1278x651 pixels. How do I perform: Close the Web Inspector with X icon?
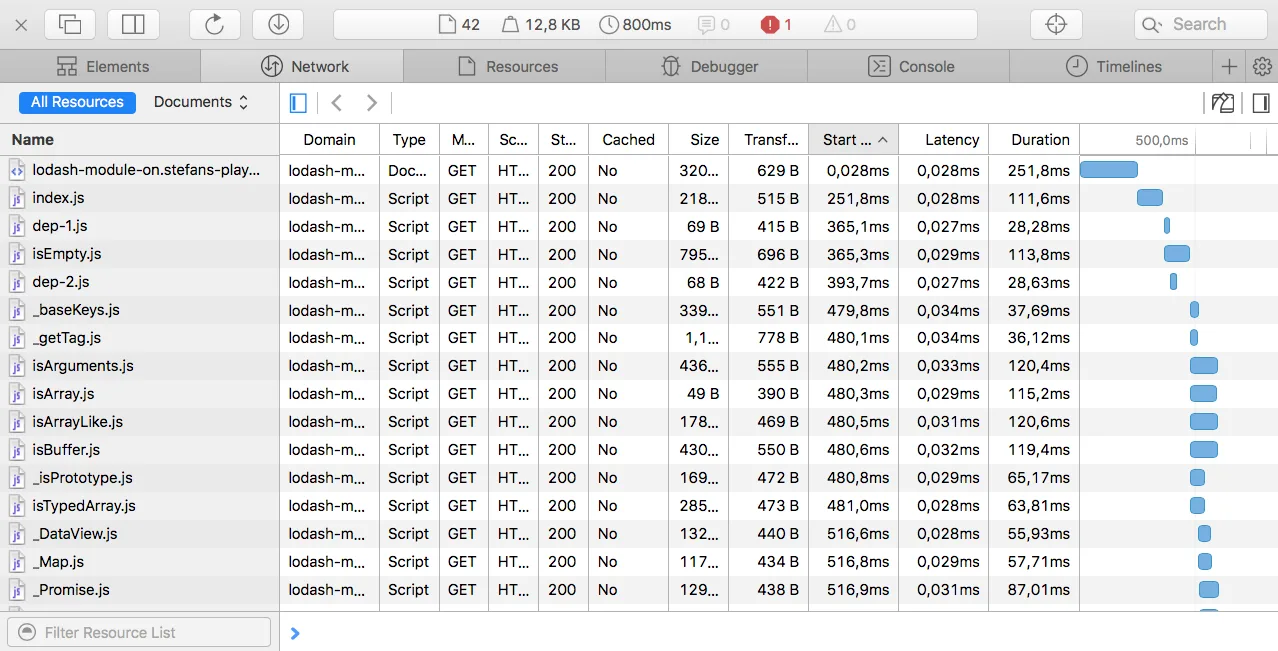coord(21,24)
